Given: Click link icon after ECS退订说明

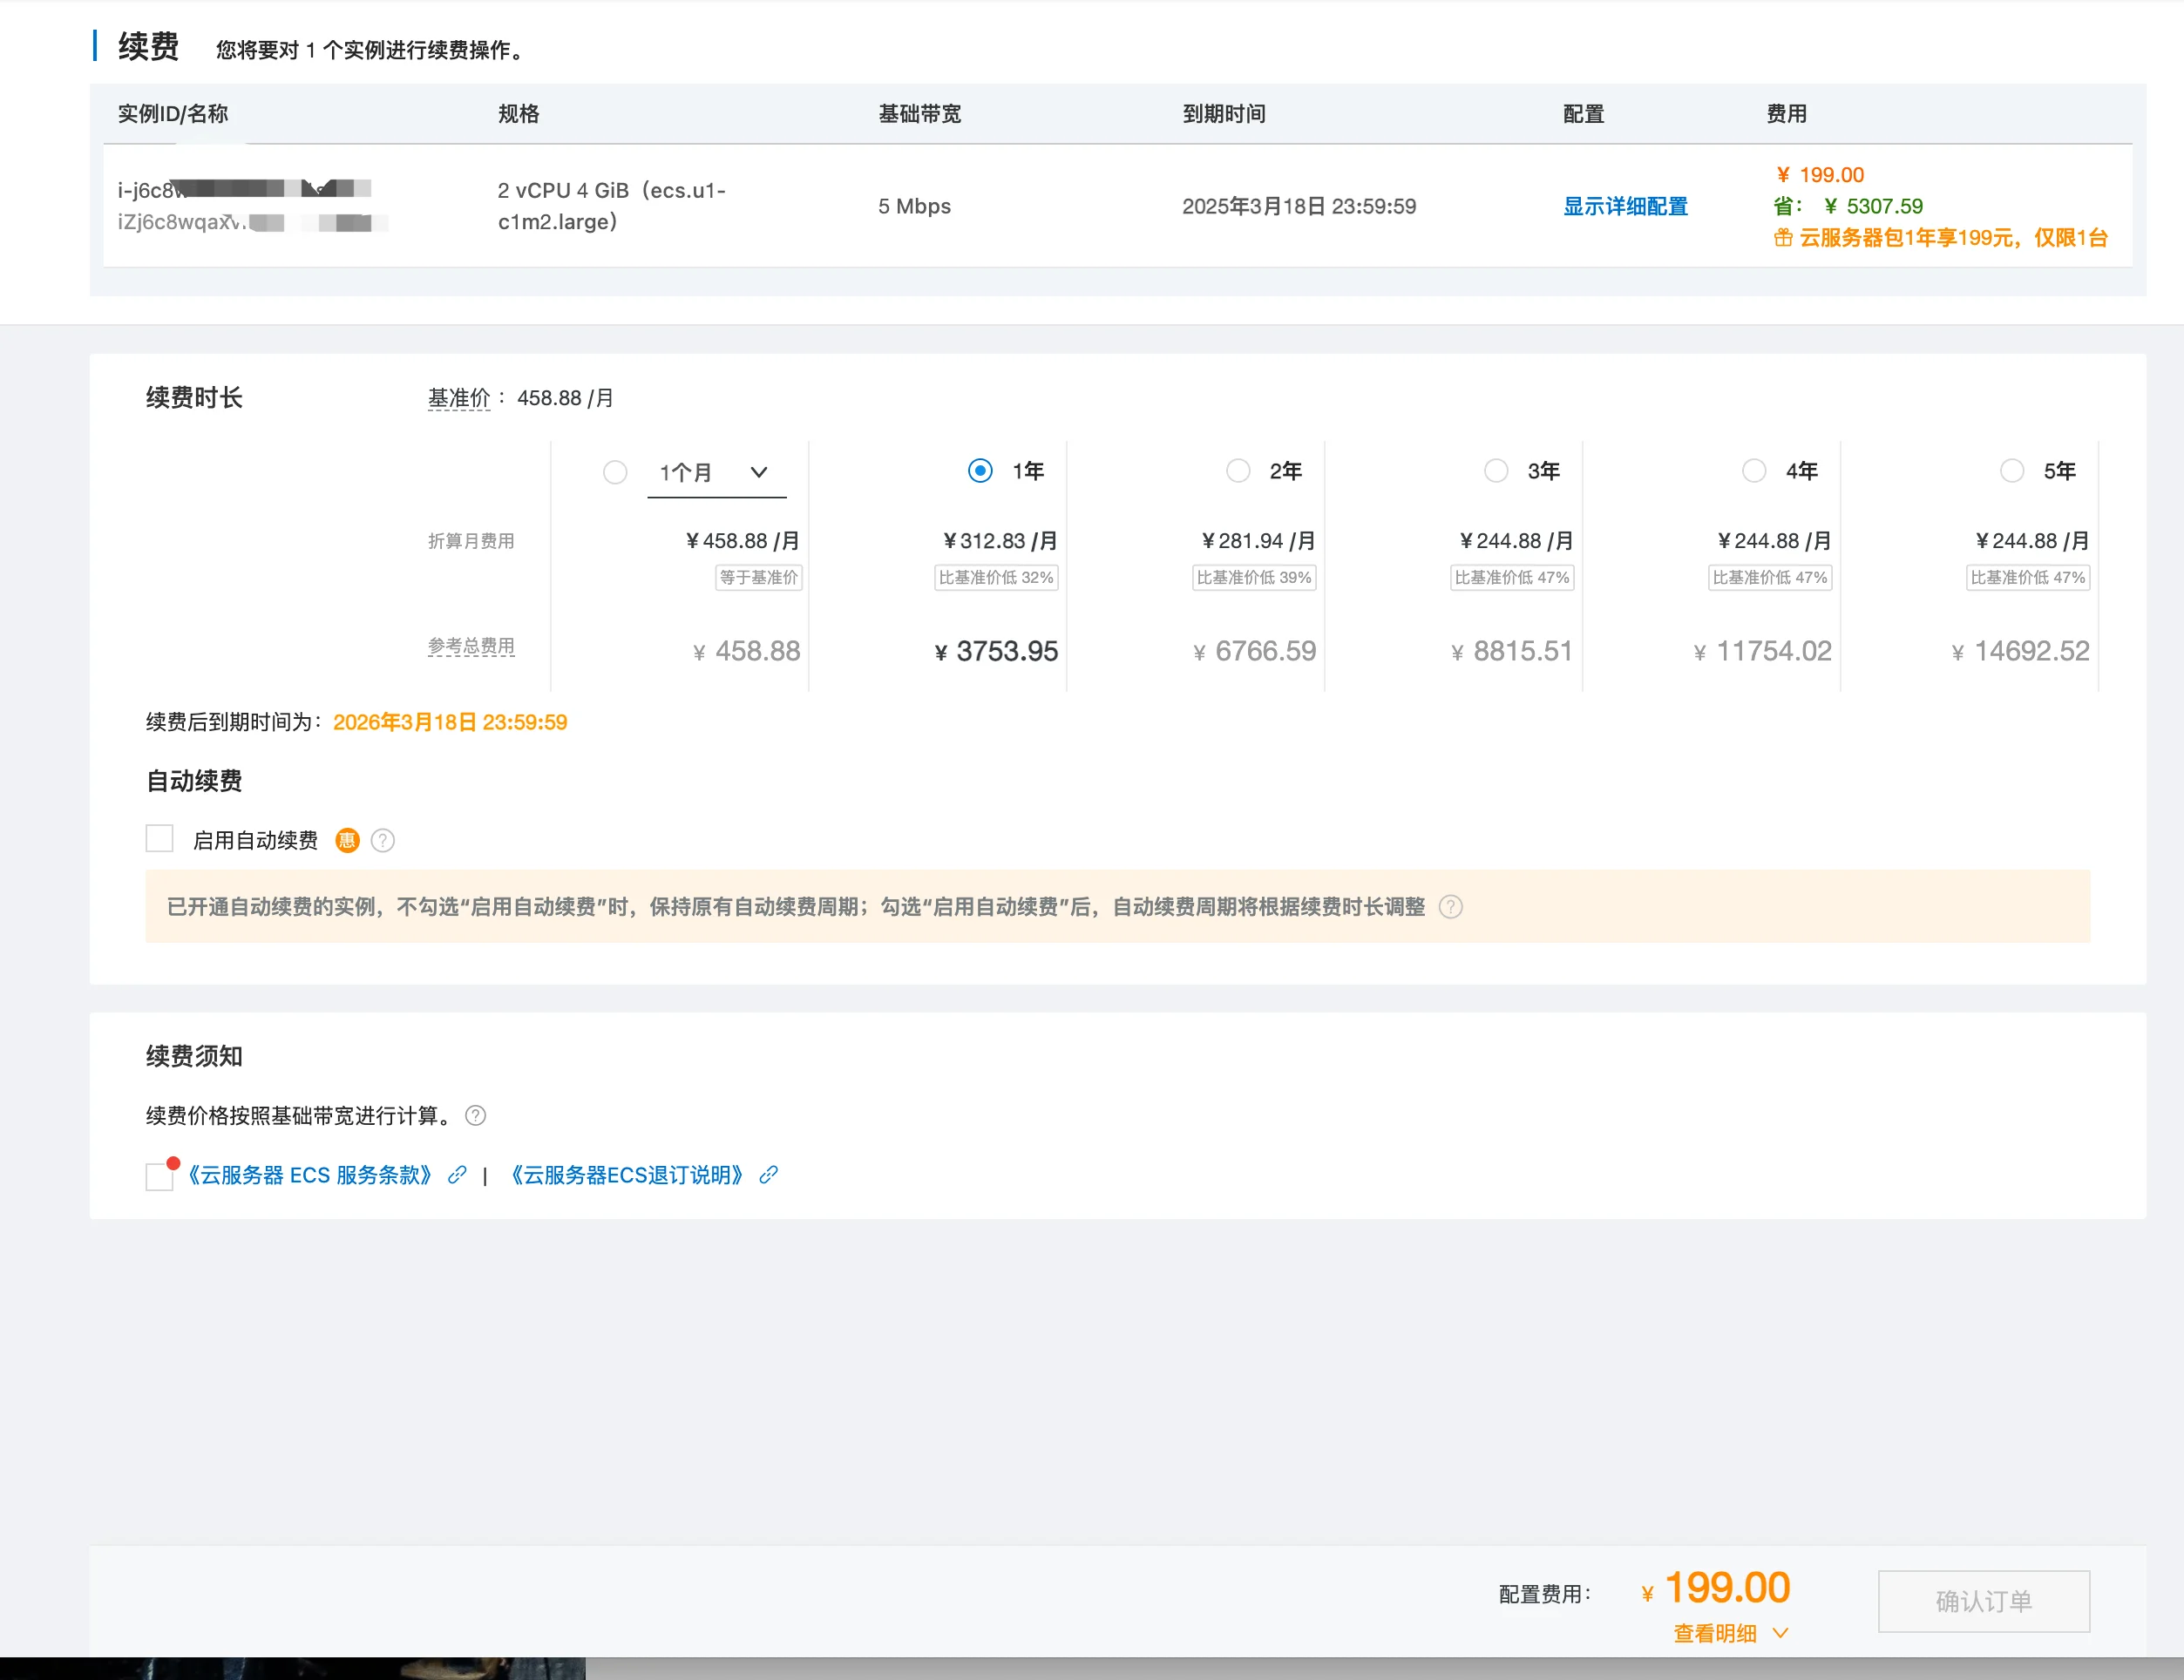Looking at the screenshot, I should tap(768, 1175).
